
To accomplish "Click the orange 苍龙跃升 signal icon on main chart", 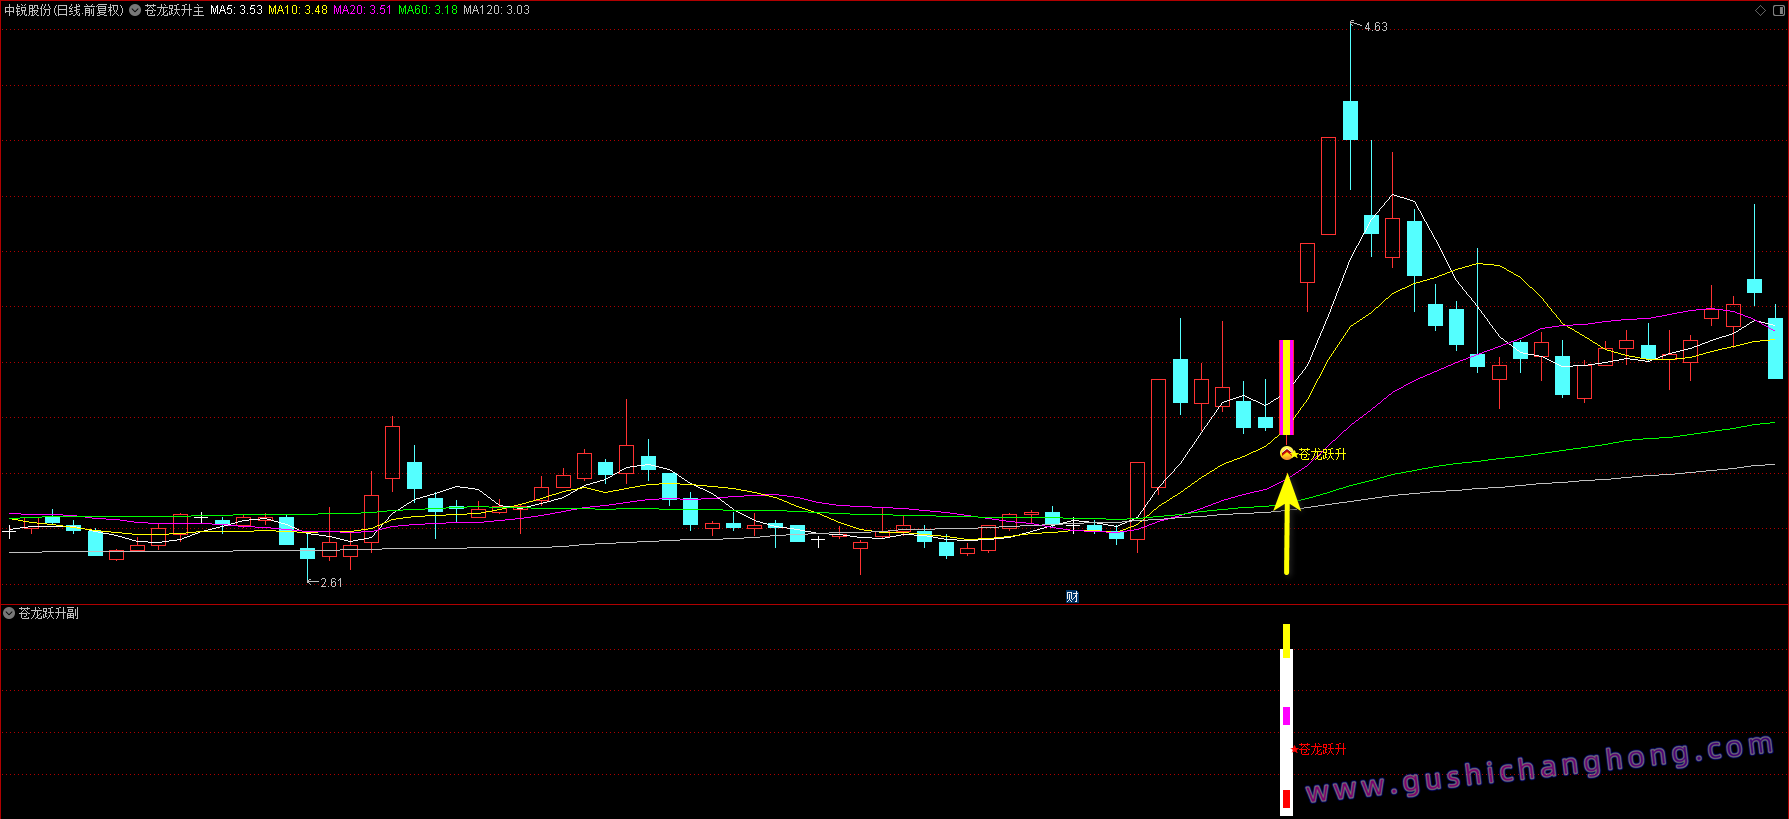I will (x=1288, y=453).
